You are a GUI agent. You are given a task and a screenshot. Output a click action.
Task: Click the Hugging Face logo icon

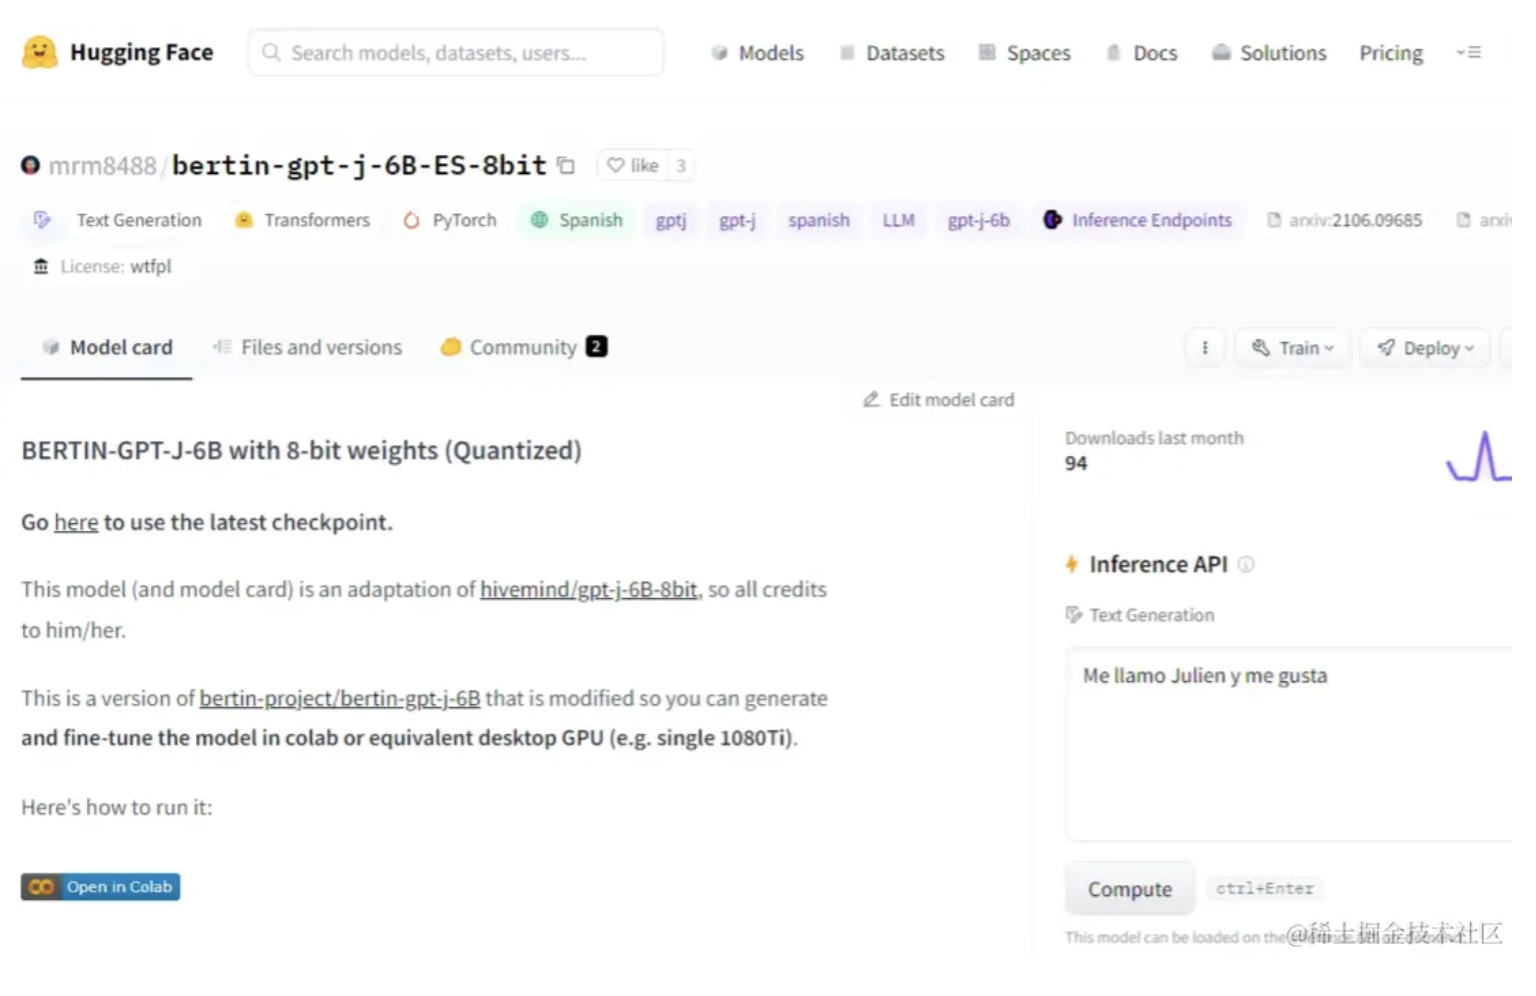click(39, 52)
